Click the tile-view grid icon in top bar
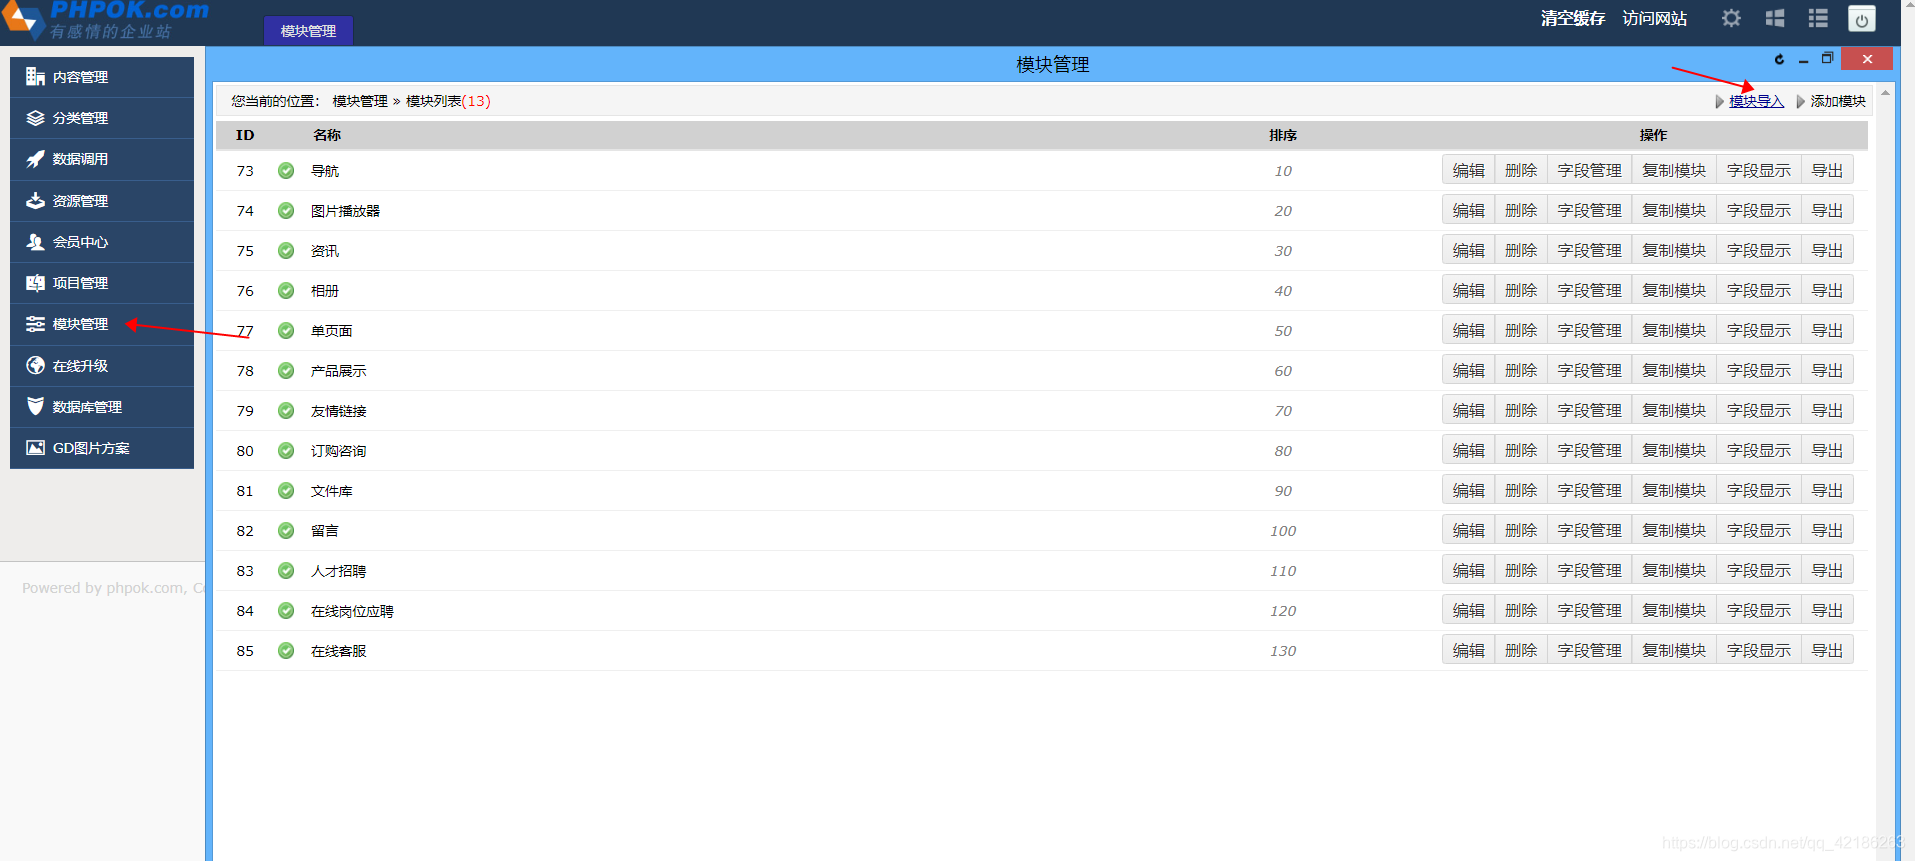Image resolution: width=1915 pixels, height=861 pixels. tap(1775, 18)
